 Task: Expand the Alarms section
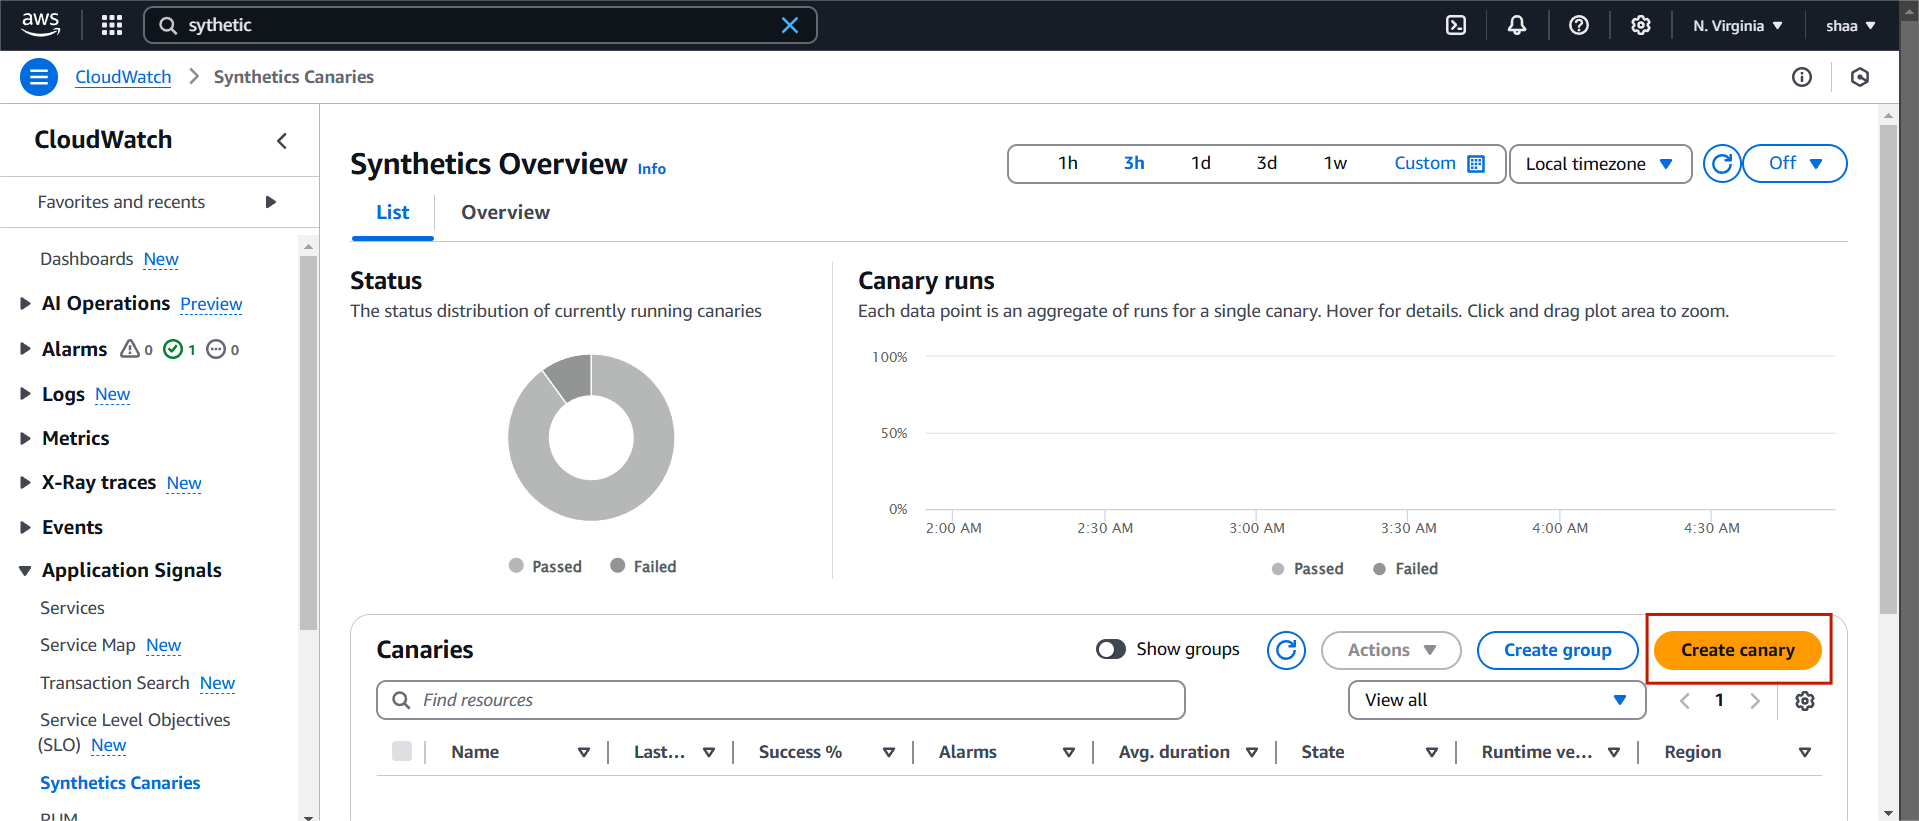click(x=26, y=349)
